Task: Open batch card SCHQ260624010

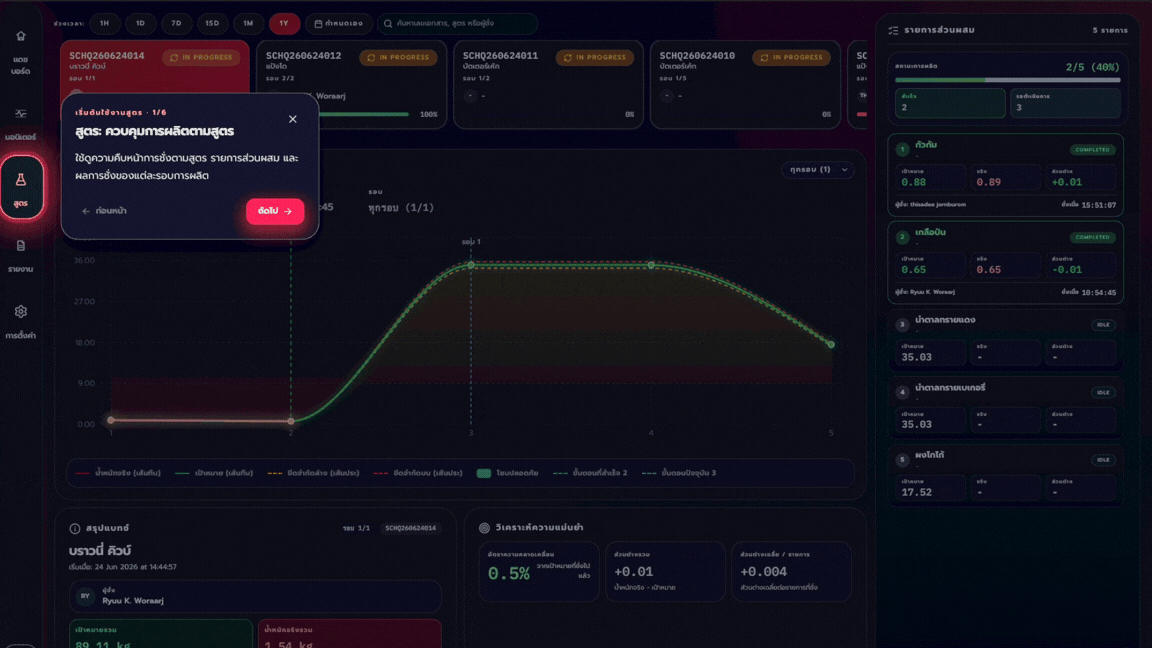Action: click(745, 84)
